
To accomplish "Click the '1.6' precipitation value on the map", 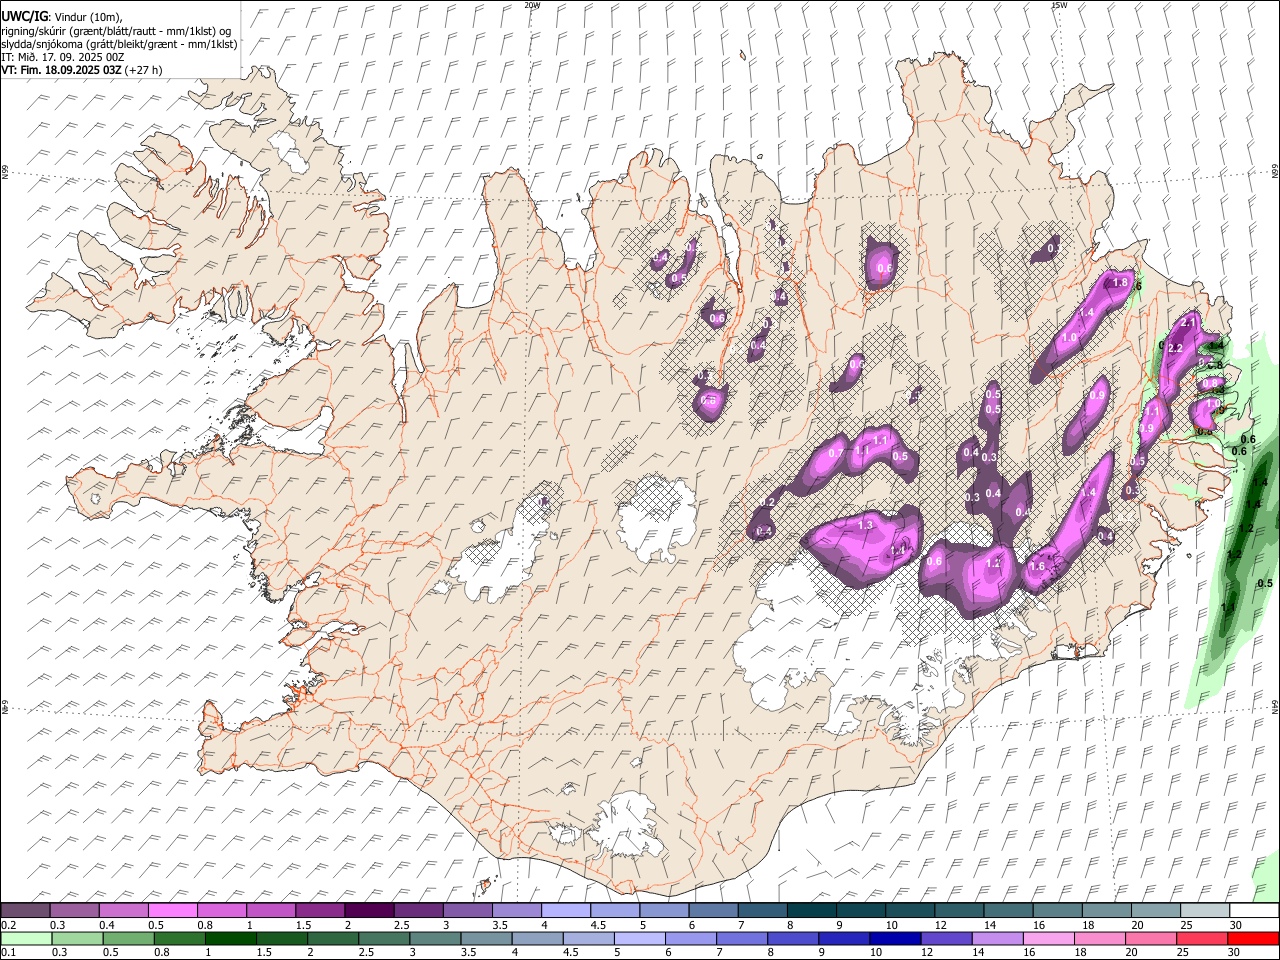I will [1037, 567].
